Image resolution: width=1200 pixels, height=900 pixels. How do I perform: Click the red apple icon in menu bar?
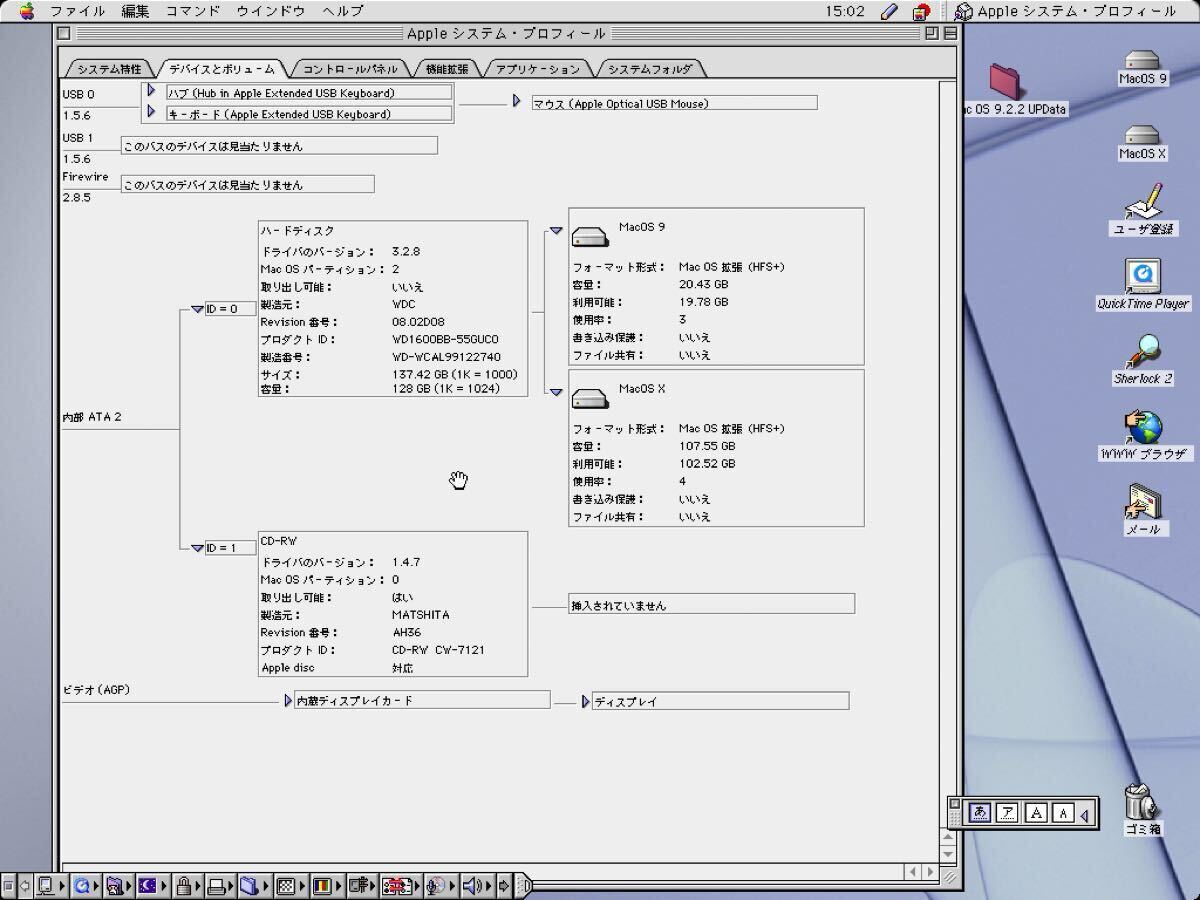tap(922, 11)
